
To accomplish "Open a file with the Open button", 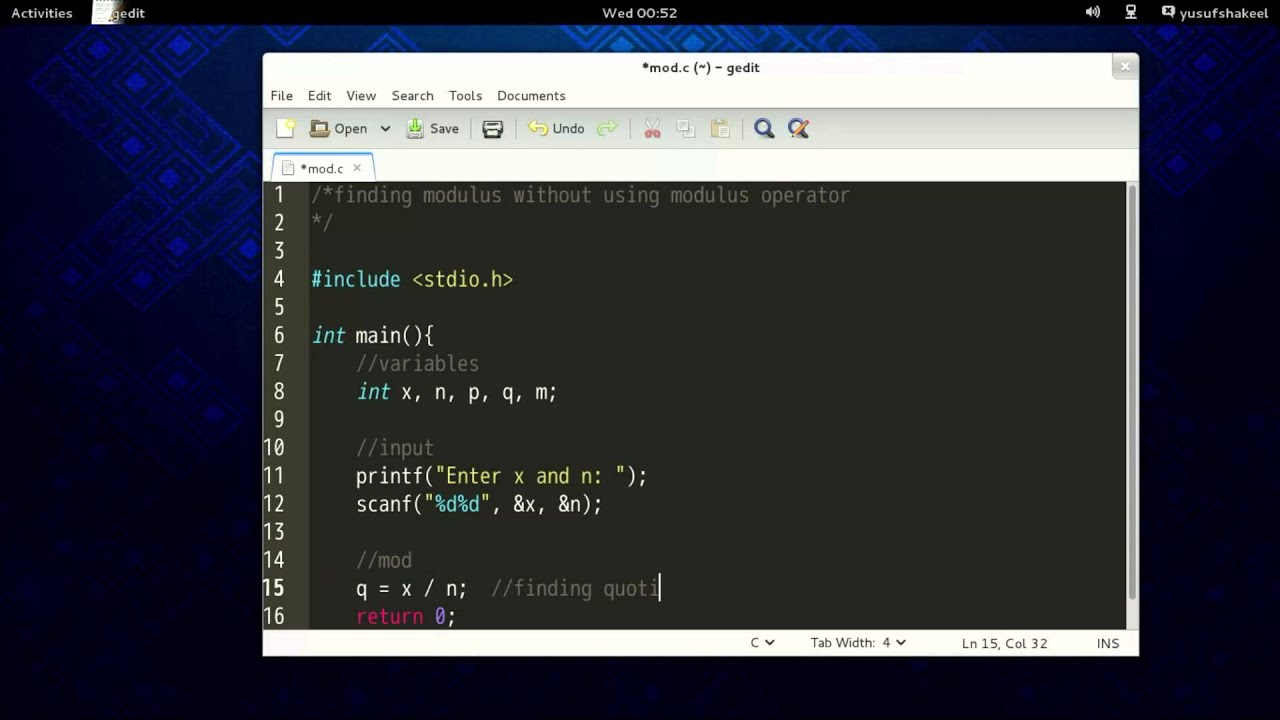I will [x=339, y=128].
